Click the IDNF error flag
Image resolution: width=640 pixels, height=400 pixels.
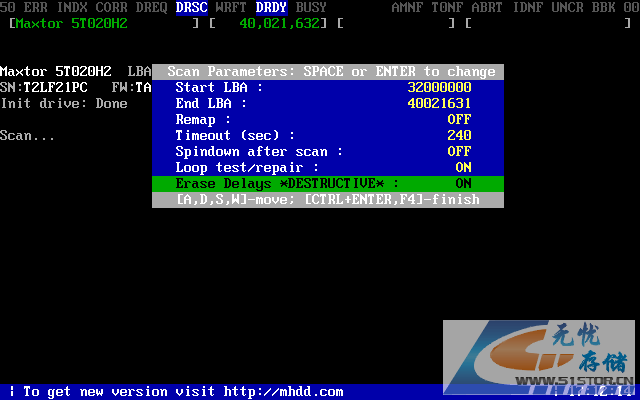point(527,7)
